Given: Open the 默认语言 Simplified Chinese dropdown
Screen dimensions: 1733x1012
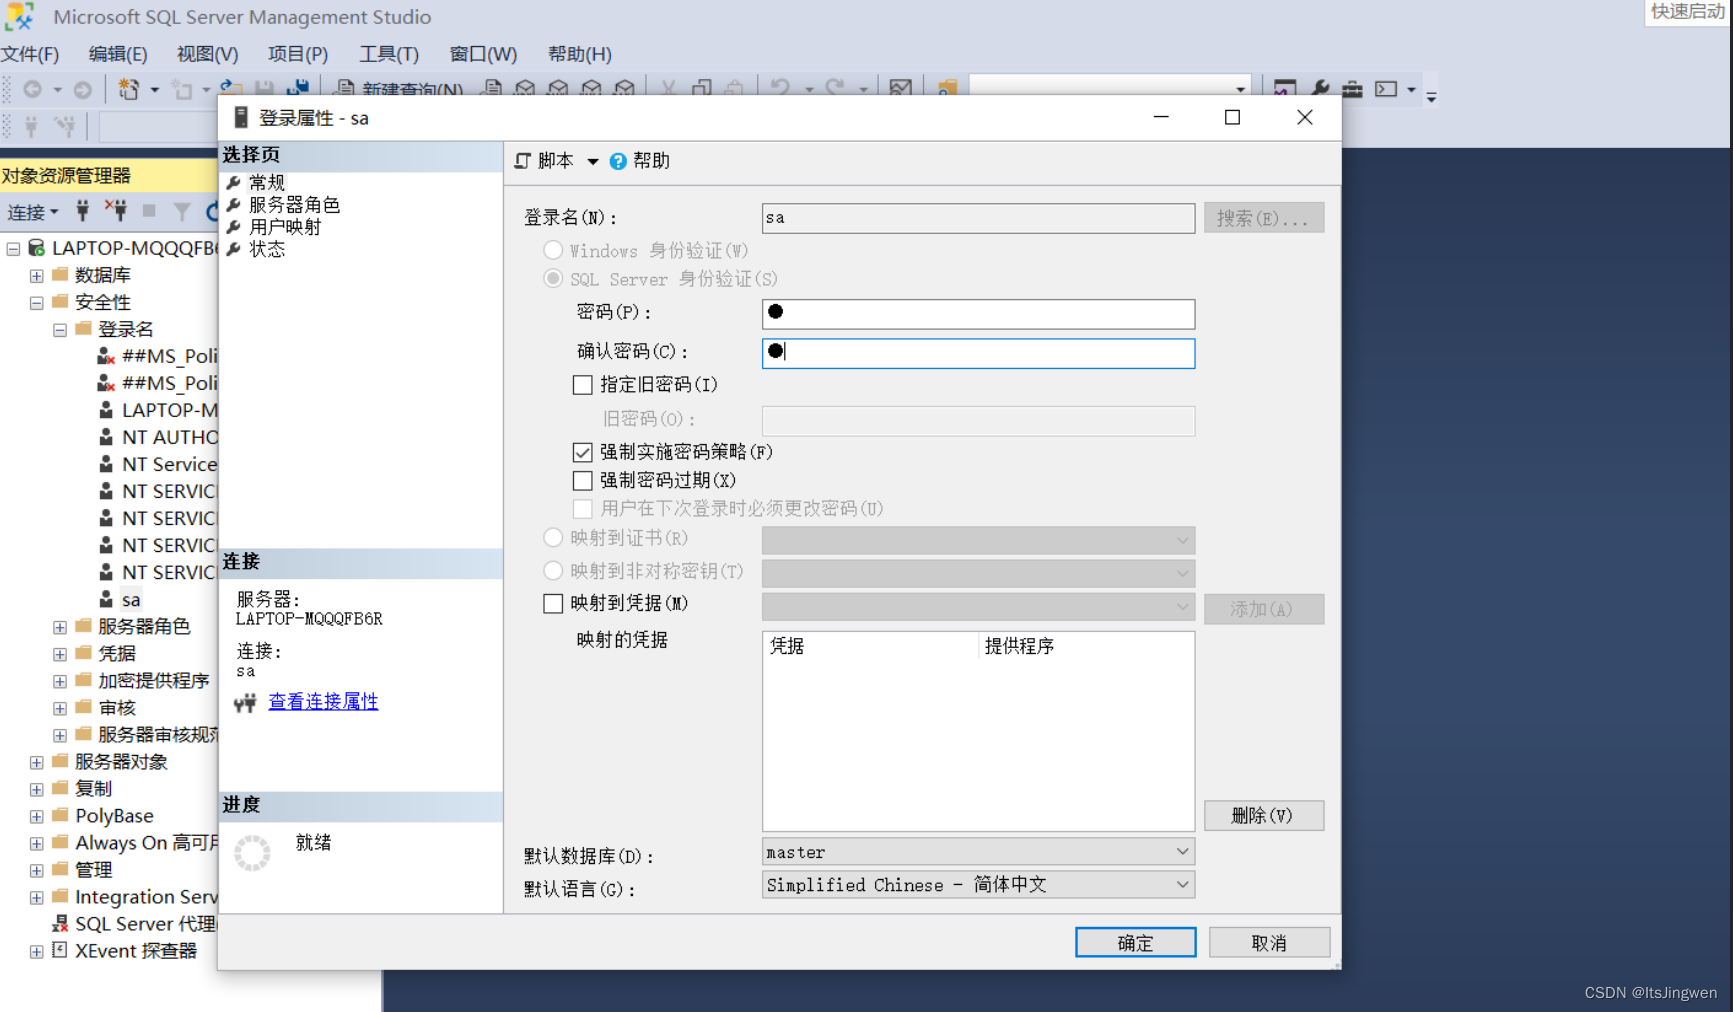Looking at the screenshot, I should click(x=978, y=885).
